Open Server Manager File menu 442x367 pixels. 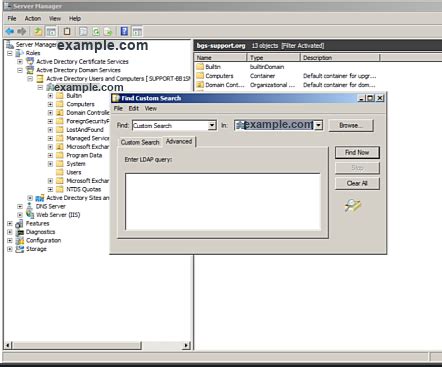click(12, 19)
